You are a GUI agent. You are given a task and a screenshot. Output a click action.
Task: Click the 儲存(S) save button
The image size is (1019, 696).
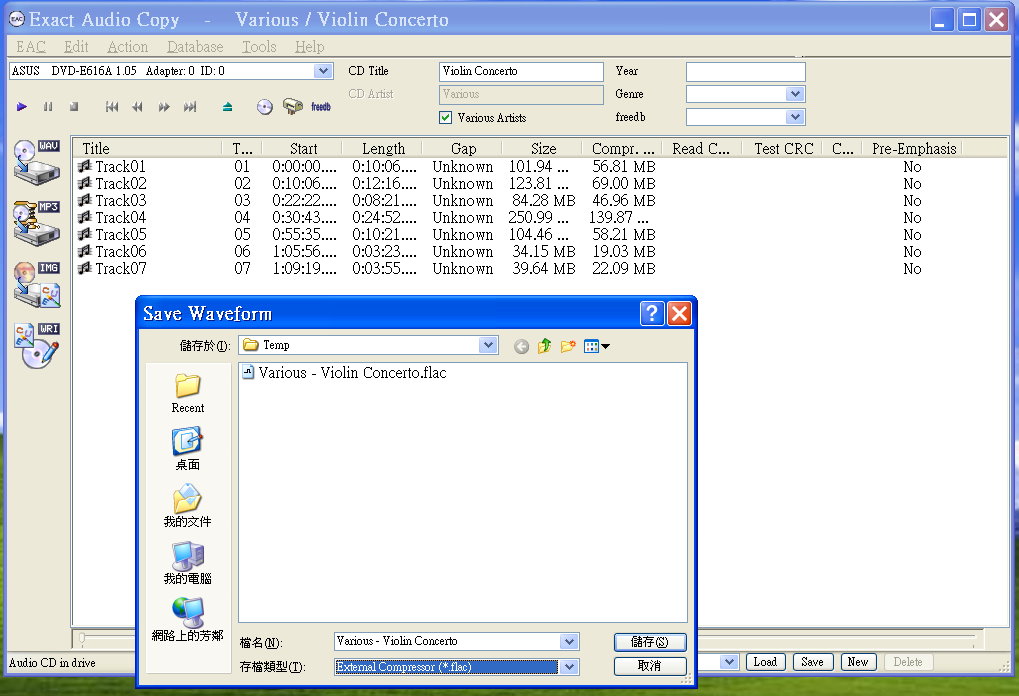(x=650, y=642)
